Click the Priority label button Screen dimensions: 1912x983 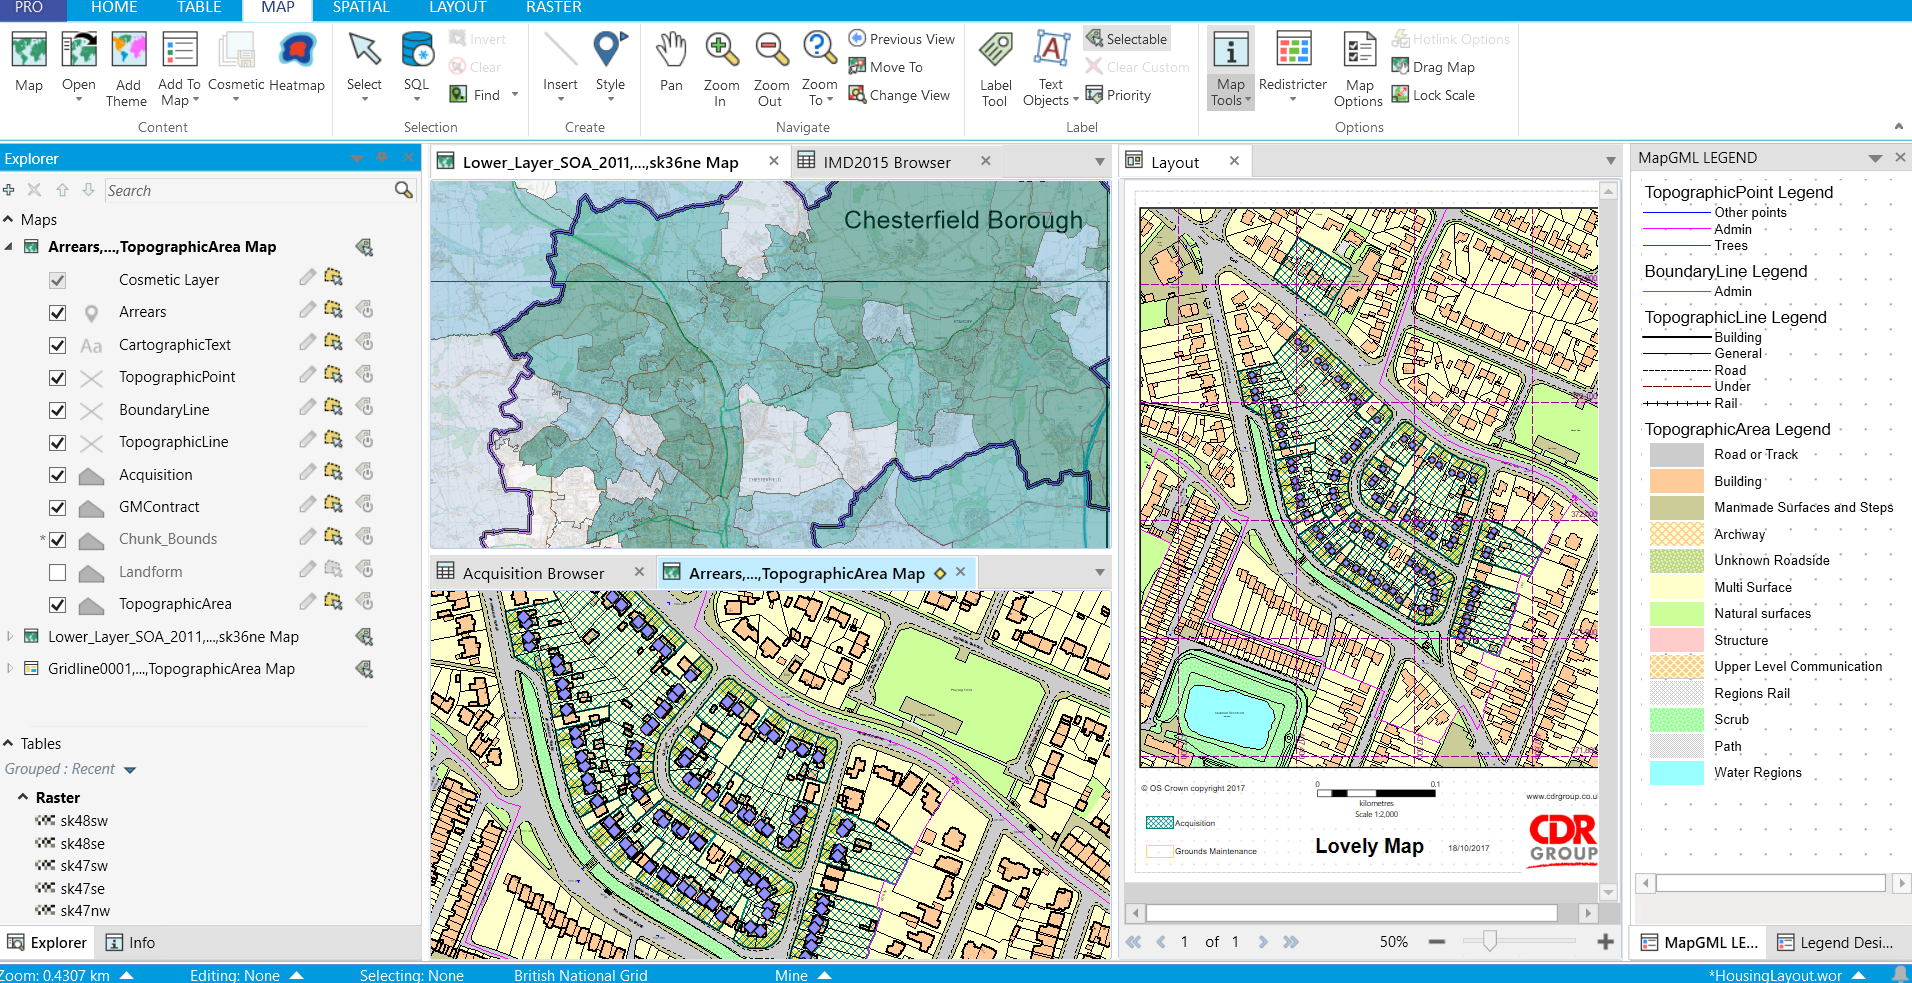[x=1118, y=95]
